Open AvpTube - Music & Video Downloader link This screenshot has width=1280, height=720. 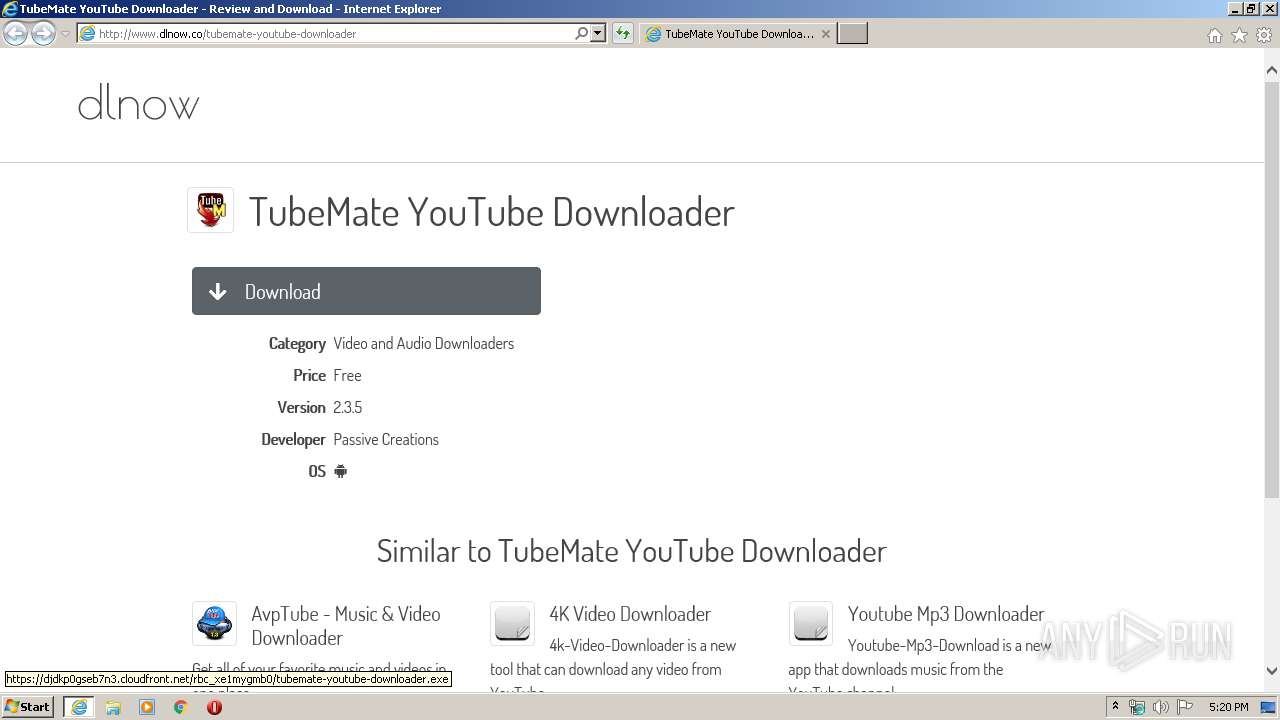[x=346, y=626]
